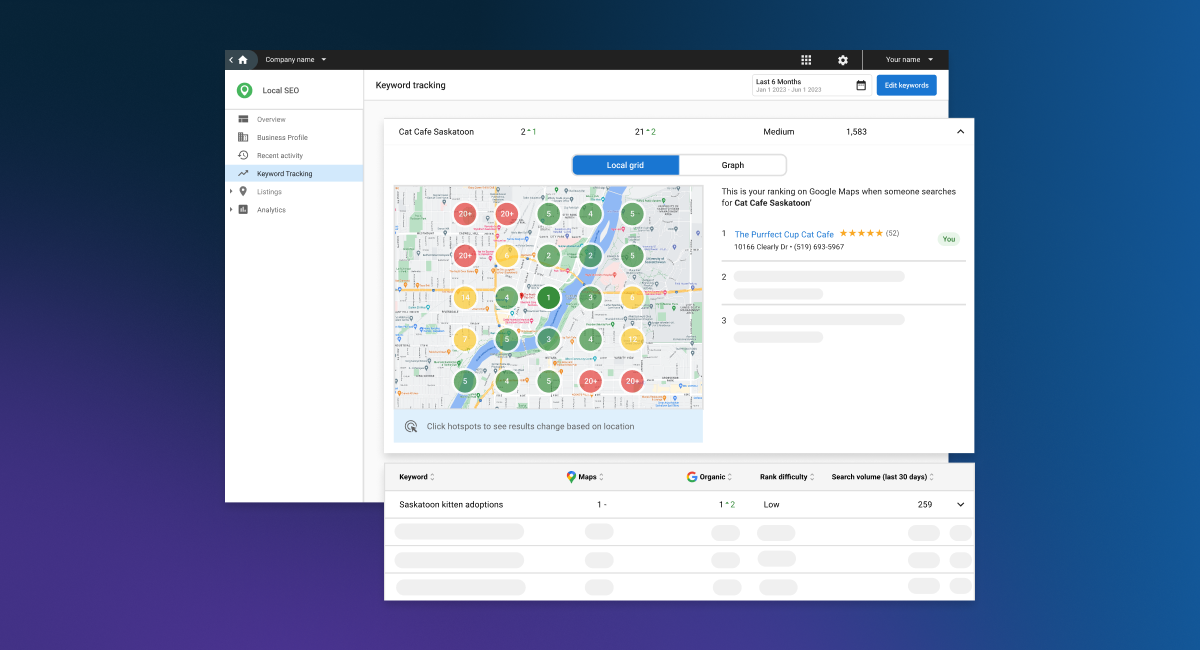Click the Local SEO sidebar title
1200x650 pixels.
click(280, 90)
